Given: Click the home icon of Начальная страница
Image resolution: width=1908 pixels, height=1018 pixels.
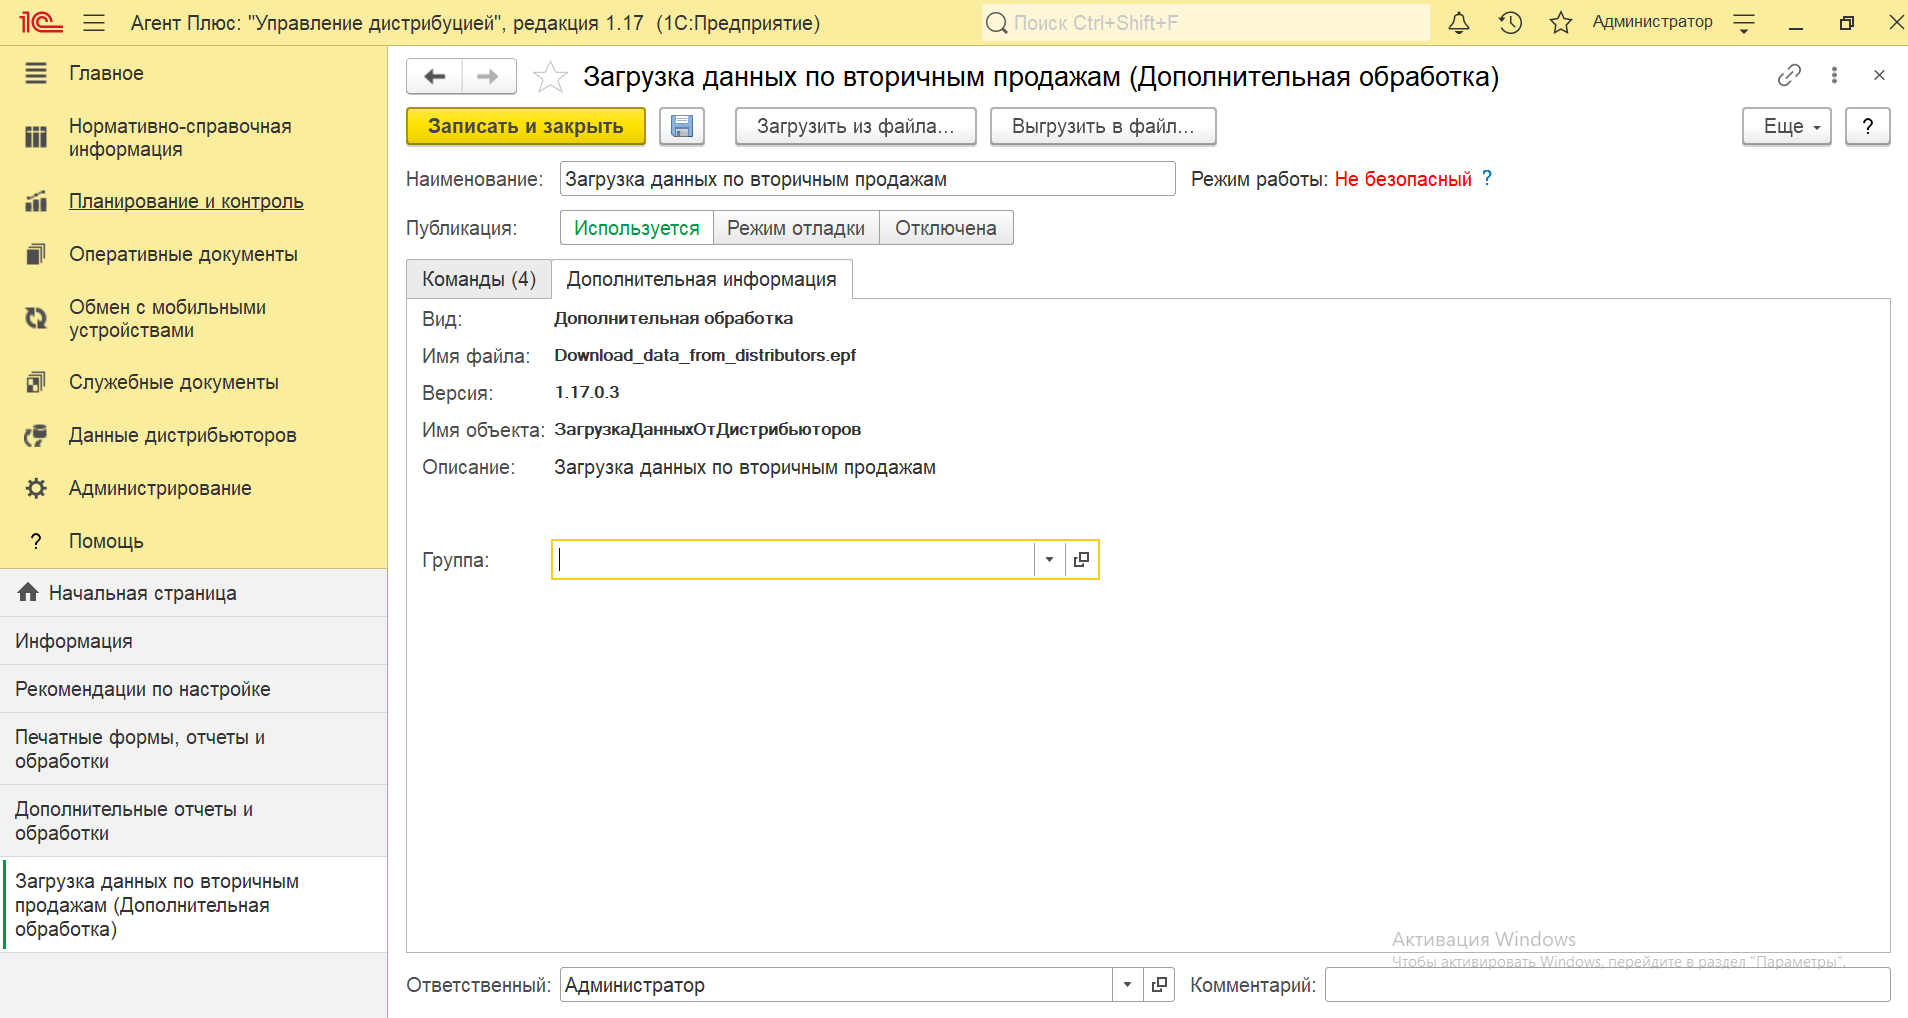Looking at the screenshot, I should [x=28, y=592].
